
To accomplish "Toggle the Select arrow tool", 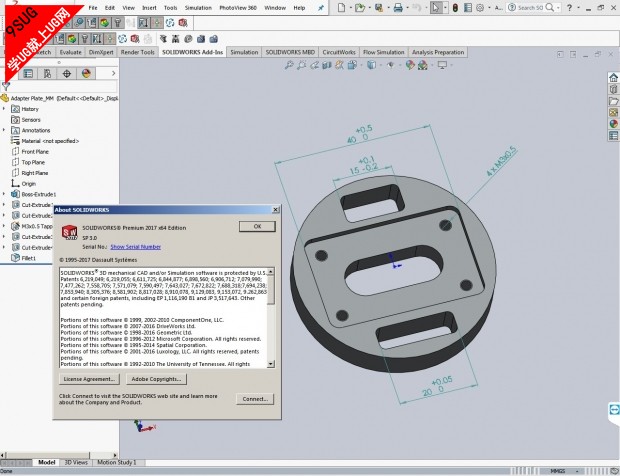I will (x=435, y=8).
